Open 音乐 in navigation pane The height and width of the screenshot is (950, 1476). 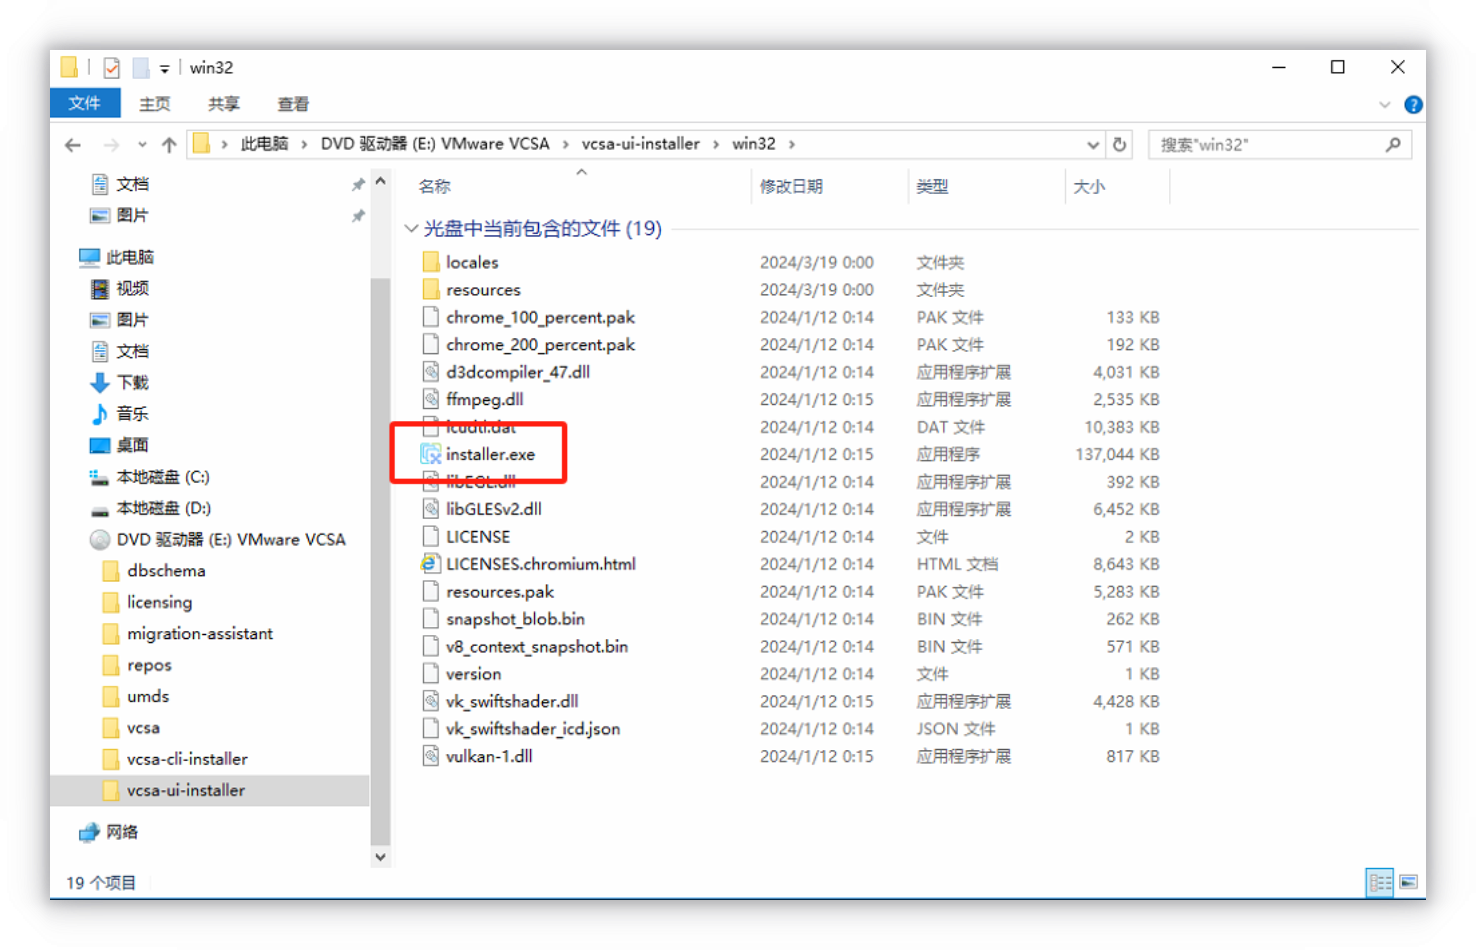click(132, 413)
